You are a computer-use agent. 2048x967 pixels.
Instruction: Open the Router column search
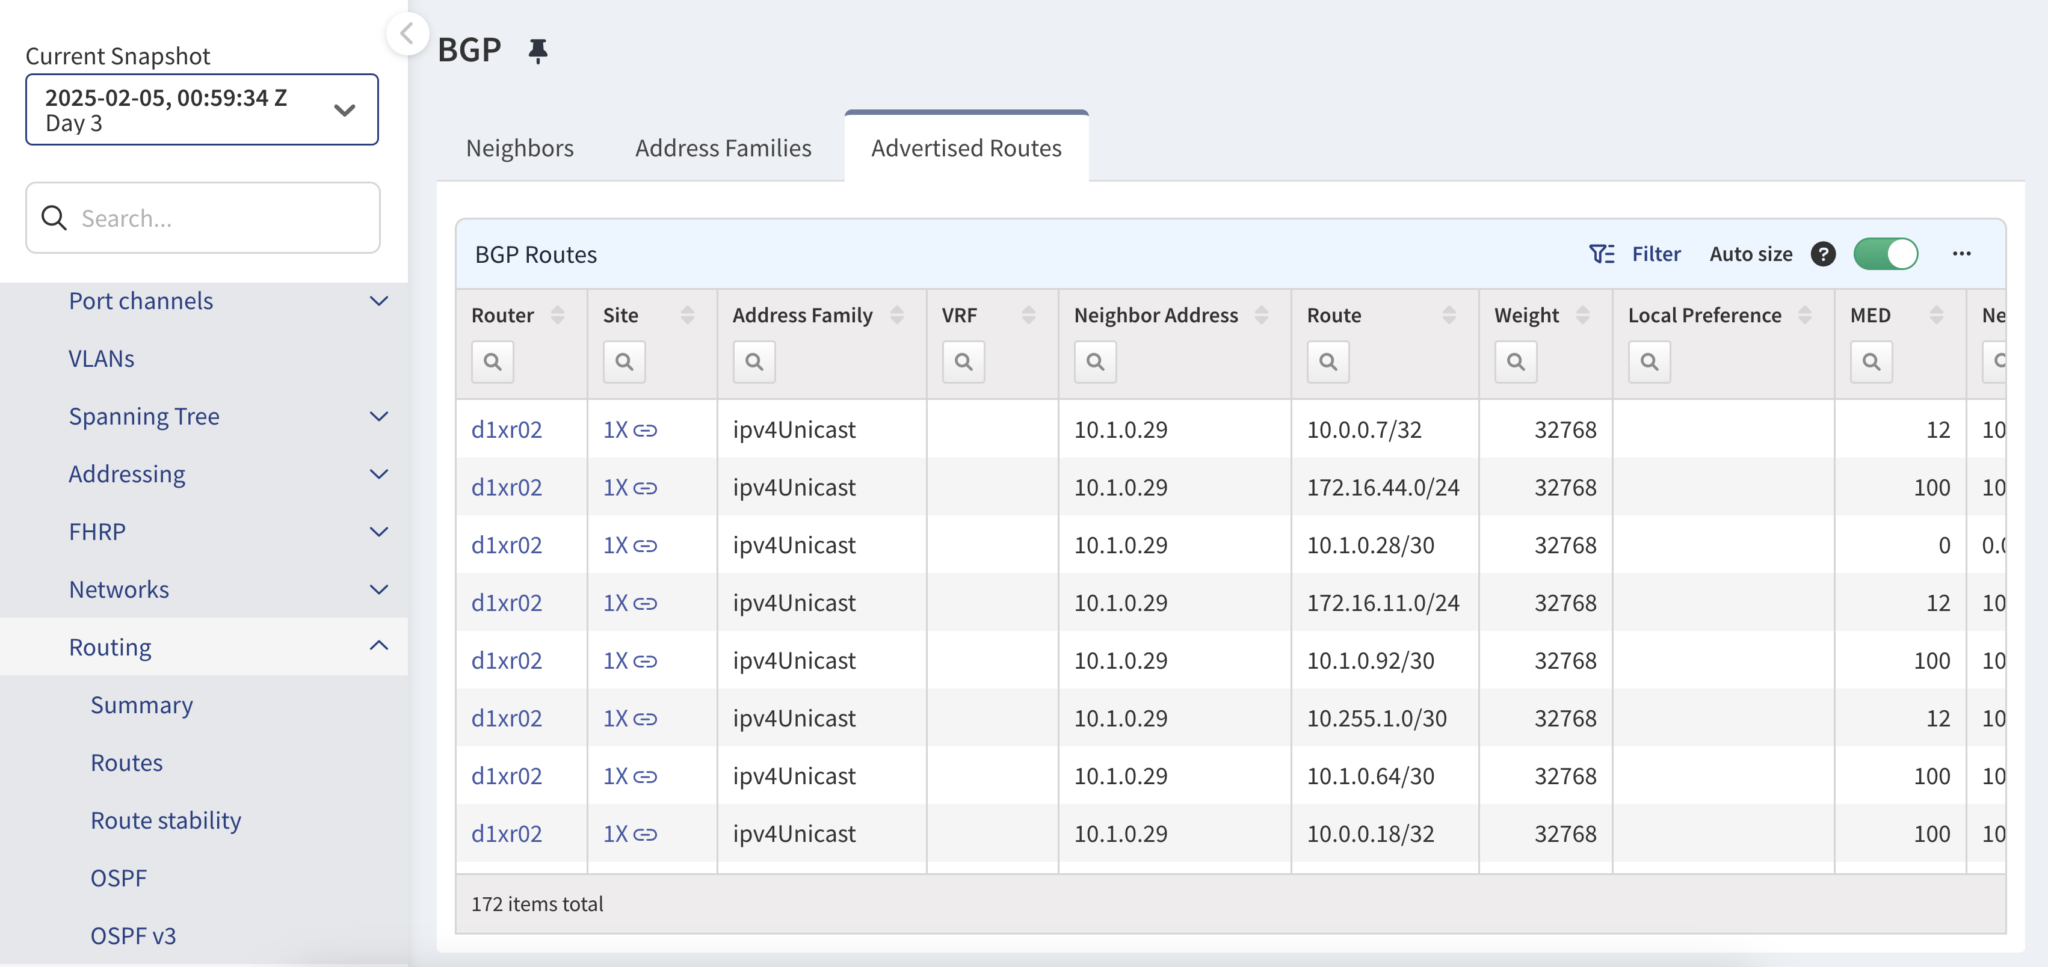click(492, 362)
